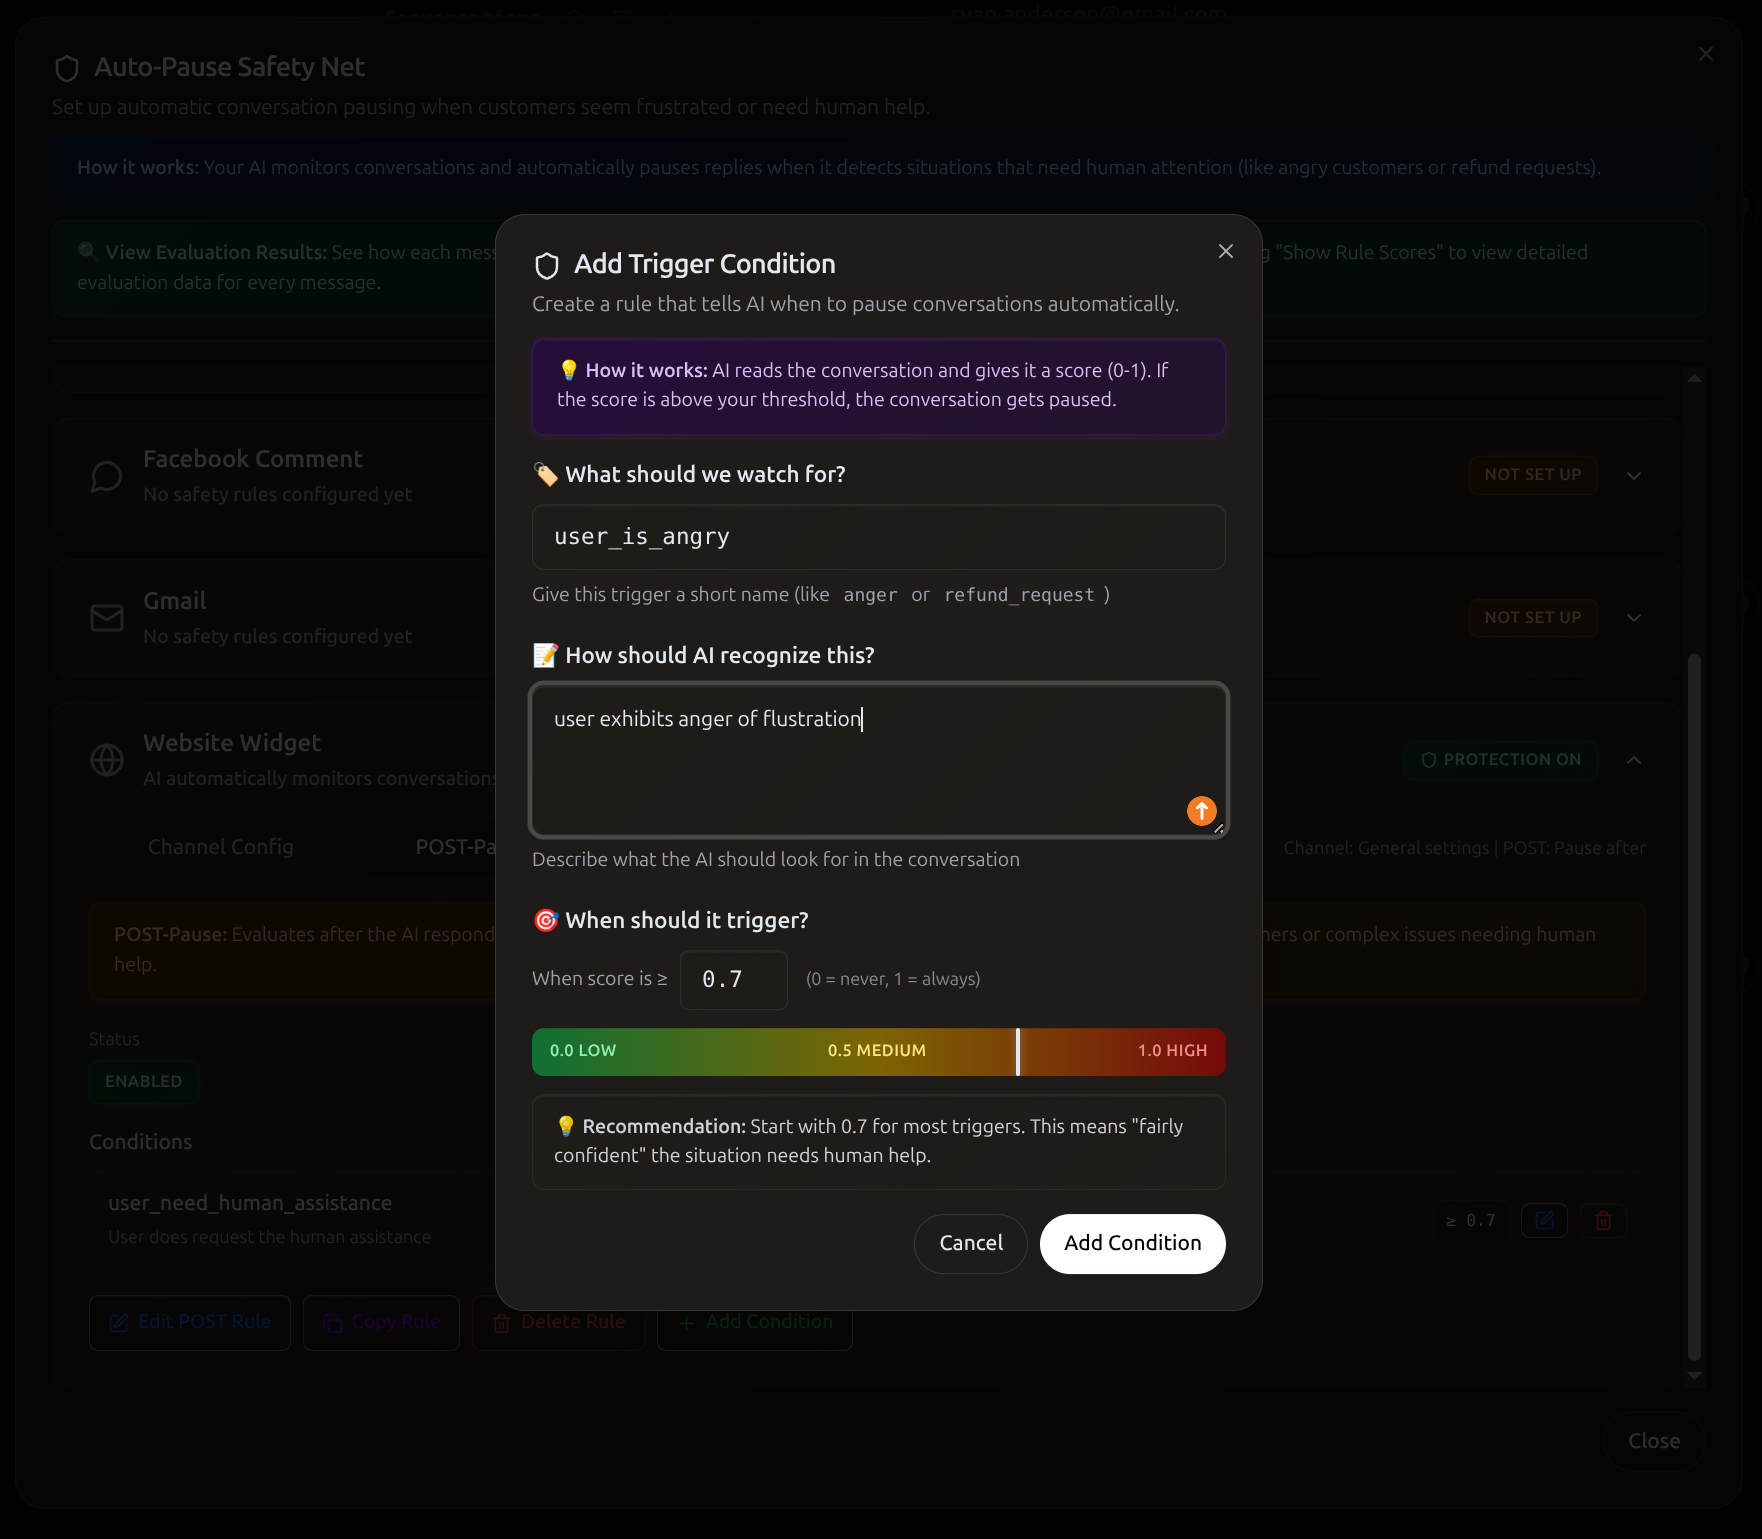Click the Facebook Comment speech bubble icon

coord(107,475)
